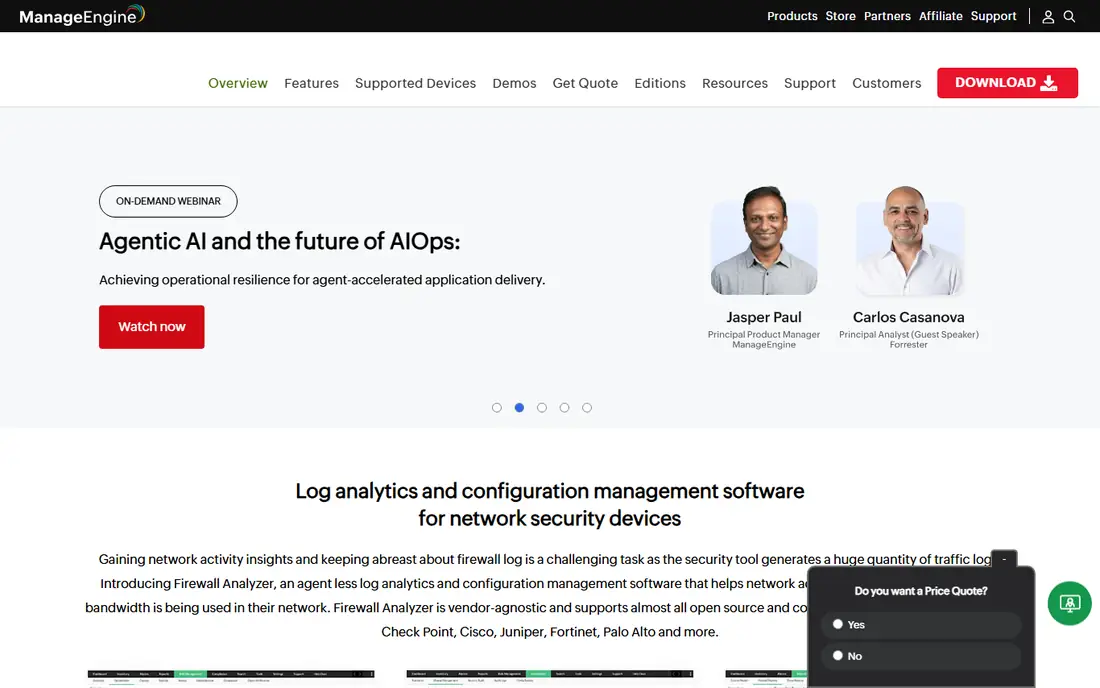Click the green screen-share chat icon

(x=1069, y=603)
